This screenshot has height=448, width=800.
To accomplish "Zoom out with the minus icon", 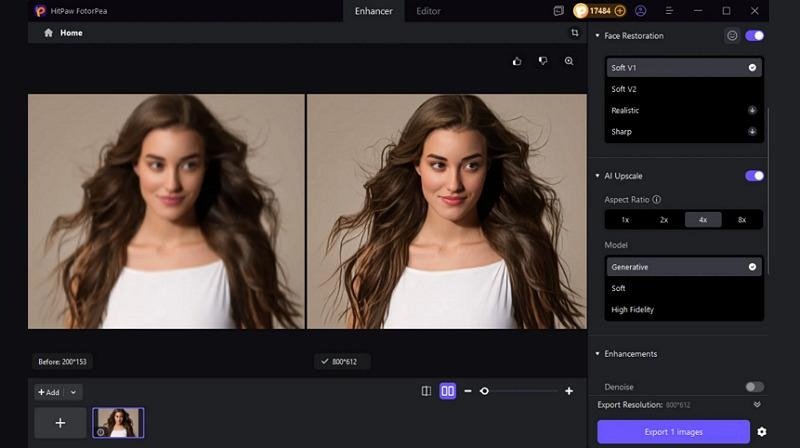I will click(x=468, y=391).
